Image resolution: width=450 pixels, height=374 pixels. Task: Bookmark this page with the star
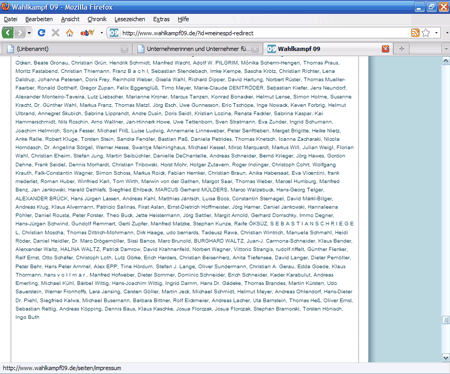click(x=426, y=33)
